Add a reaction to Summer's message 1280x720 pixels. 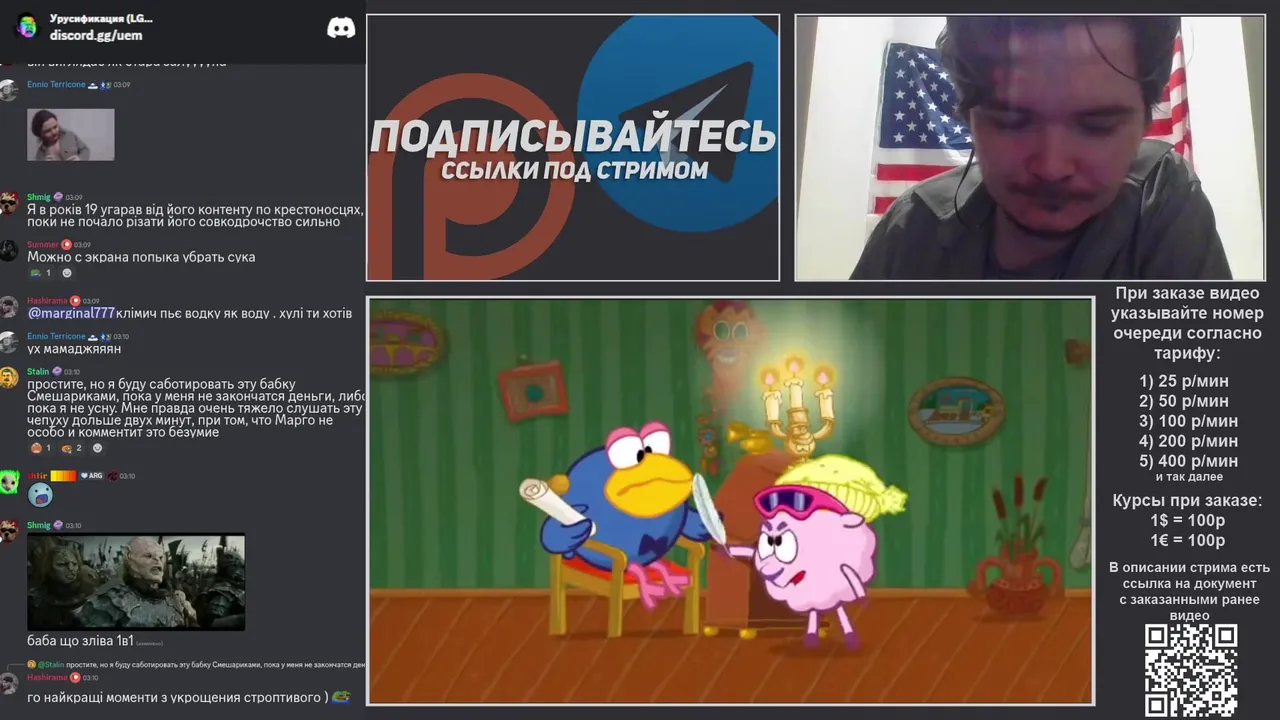click(67, 273)
